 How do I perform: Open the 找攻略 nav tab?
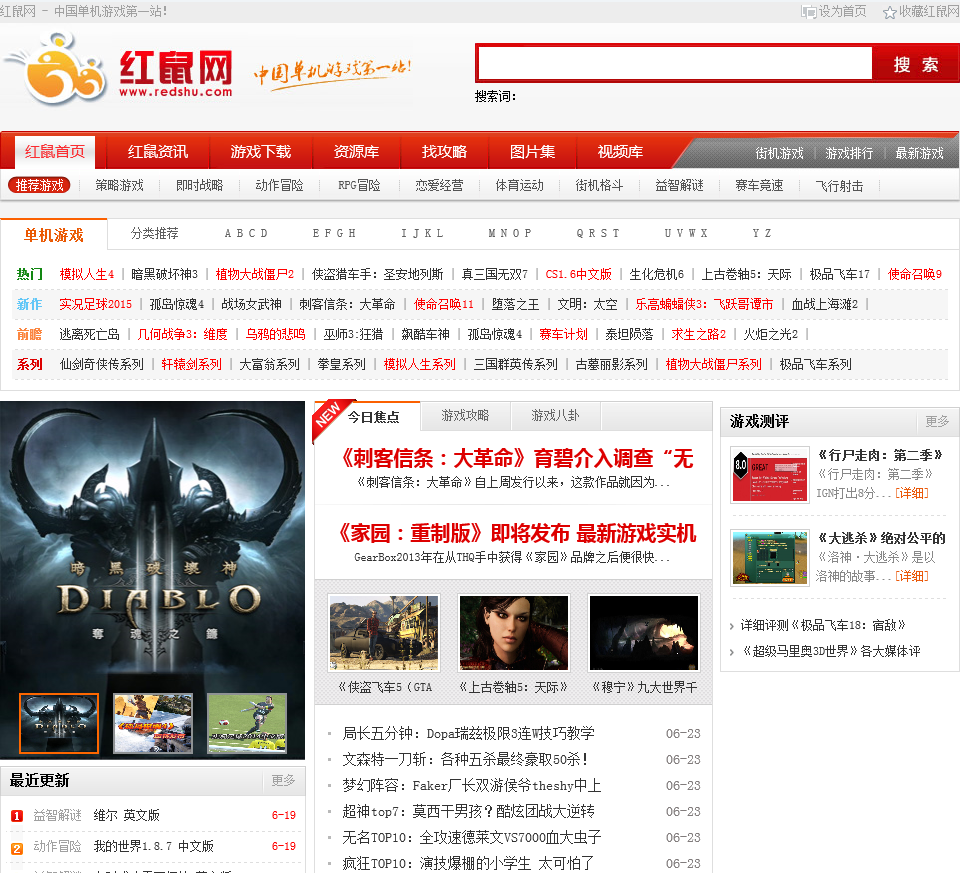(x=444, y=152)
